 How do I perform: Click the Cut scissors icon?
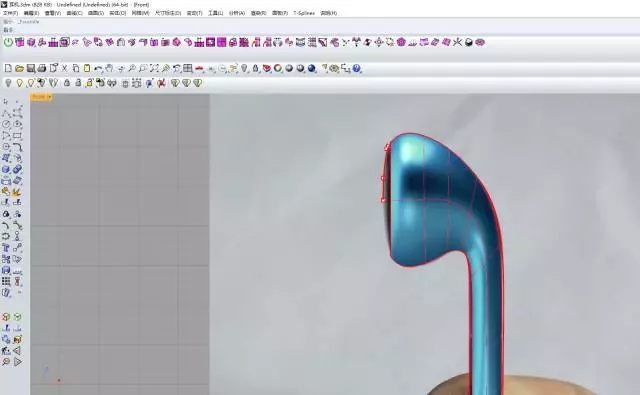pyautogui.click(x=64, y=69)
